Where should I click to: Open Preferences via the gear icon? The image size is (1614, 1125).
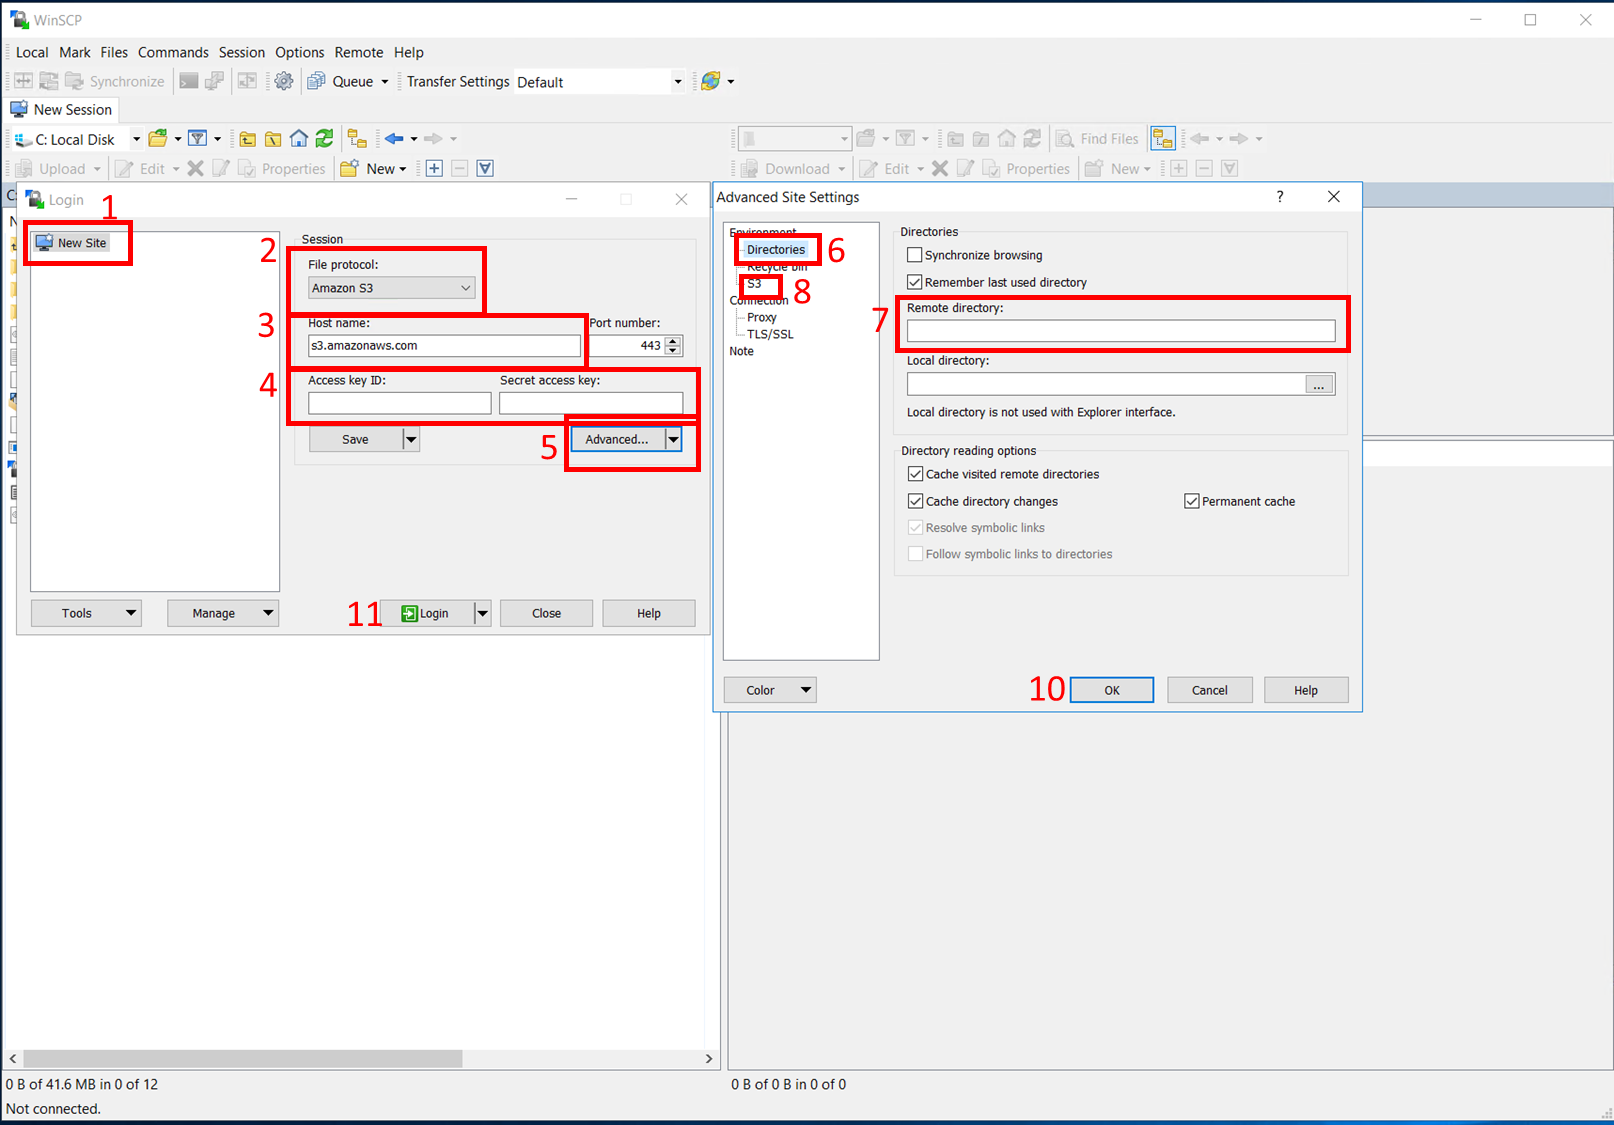click(x=284, y=81)
